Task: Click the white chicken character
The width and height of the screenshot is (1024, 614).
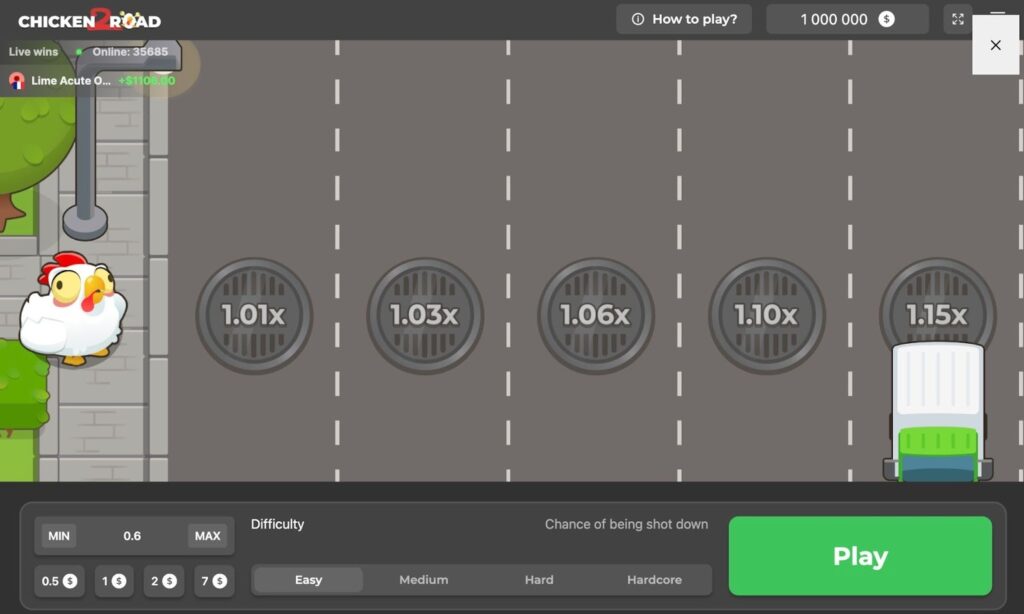Action: pos(73,308)
